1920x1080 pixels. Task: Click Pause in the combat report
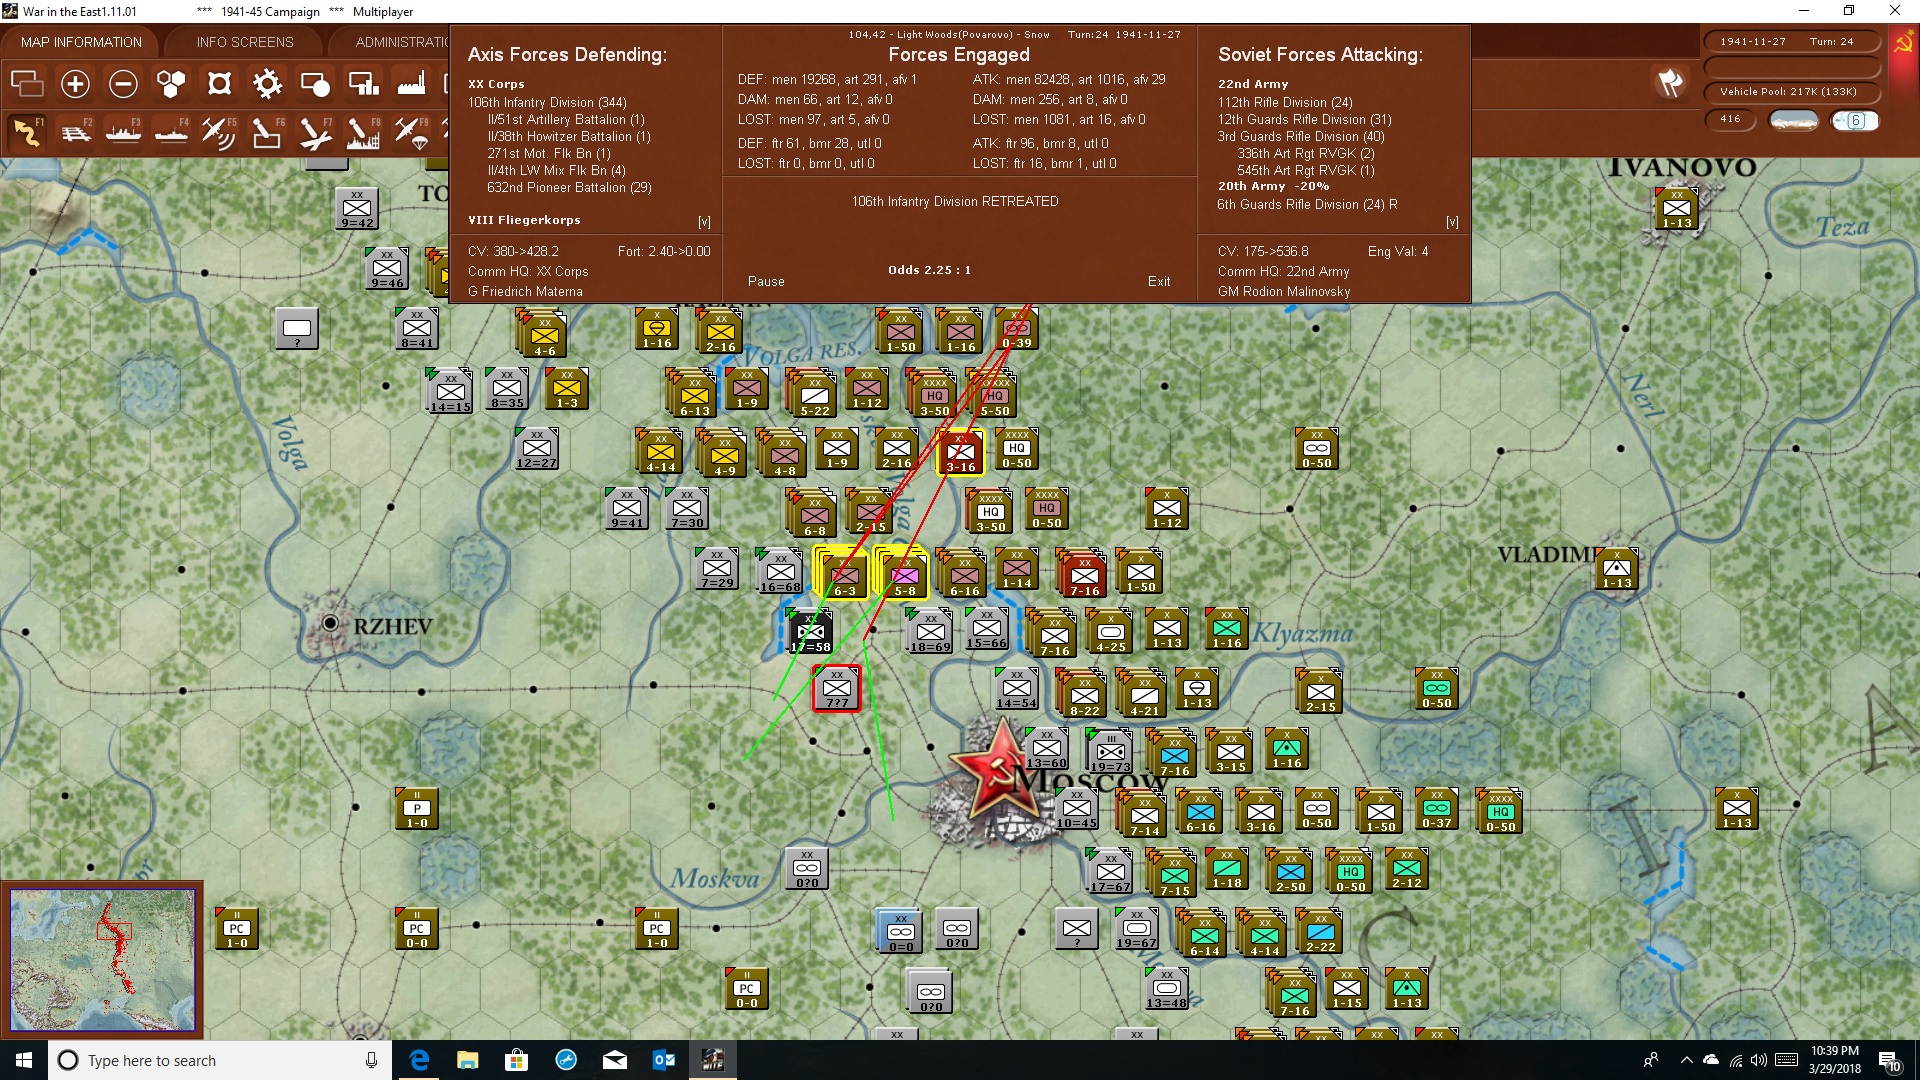pos(766,282)
